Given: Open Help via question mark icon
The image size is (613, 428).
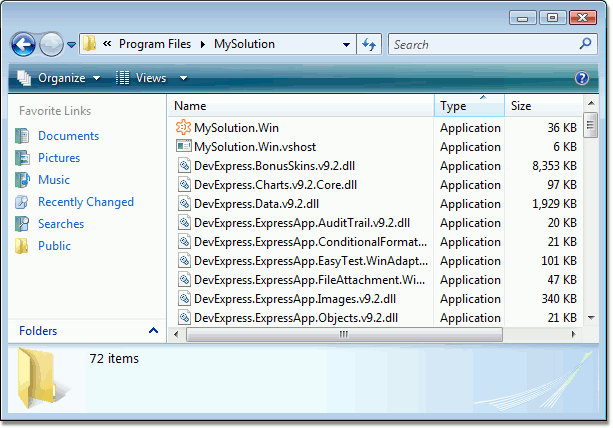Looking at the screenshot, I should (x=582, y=78).
